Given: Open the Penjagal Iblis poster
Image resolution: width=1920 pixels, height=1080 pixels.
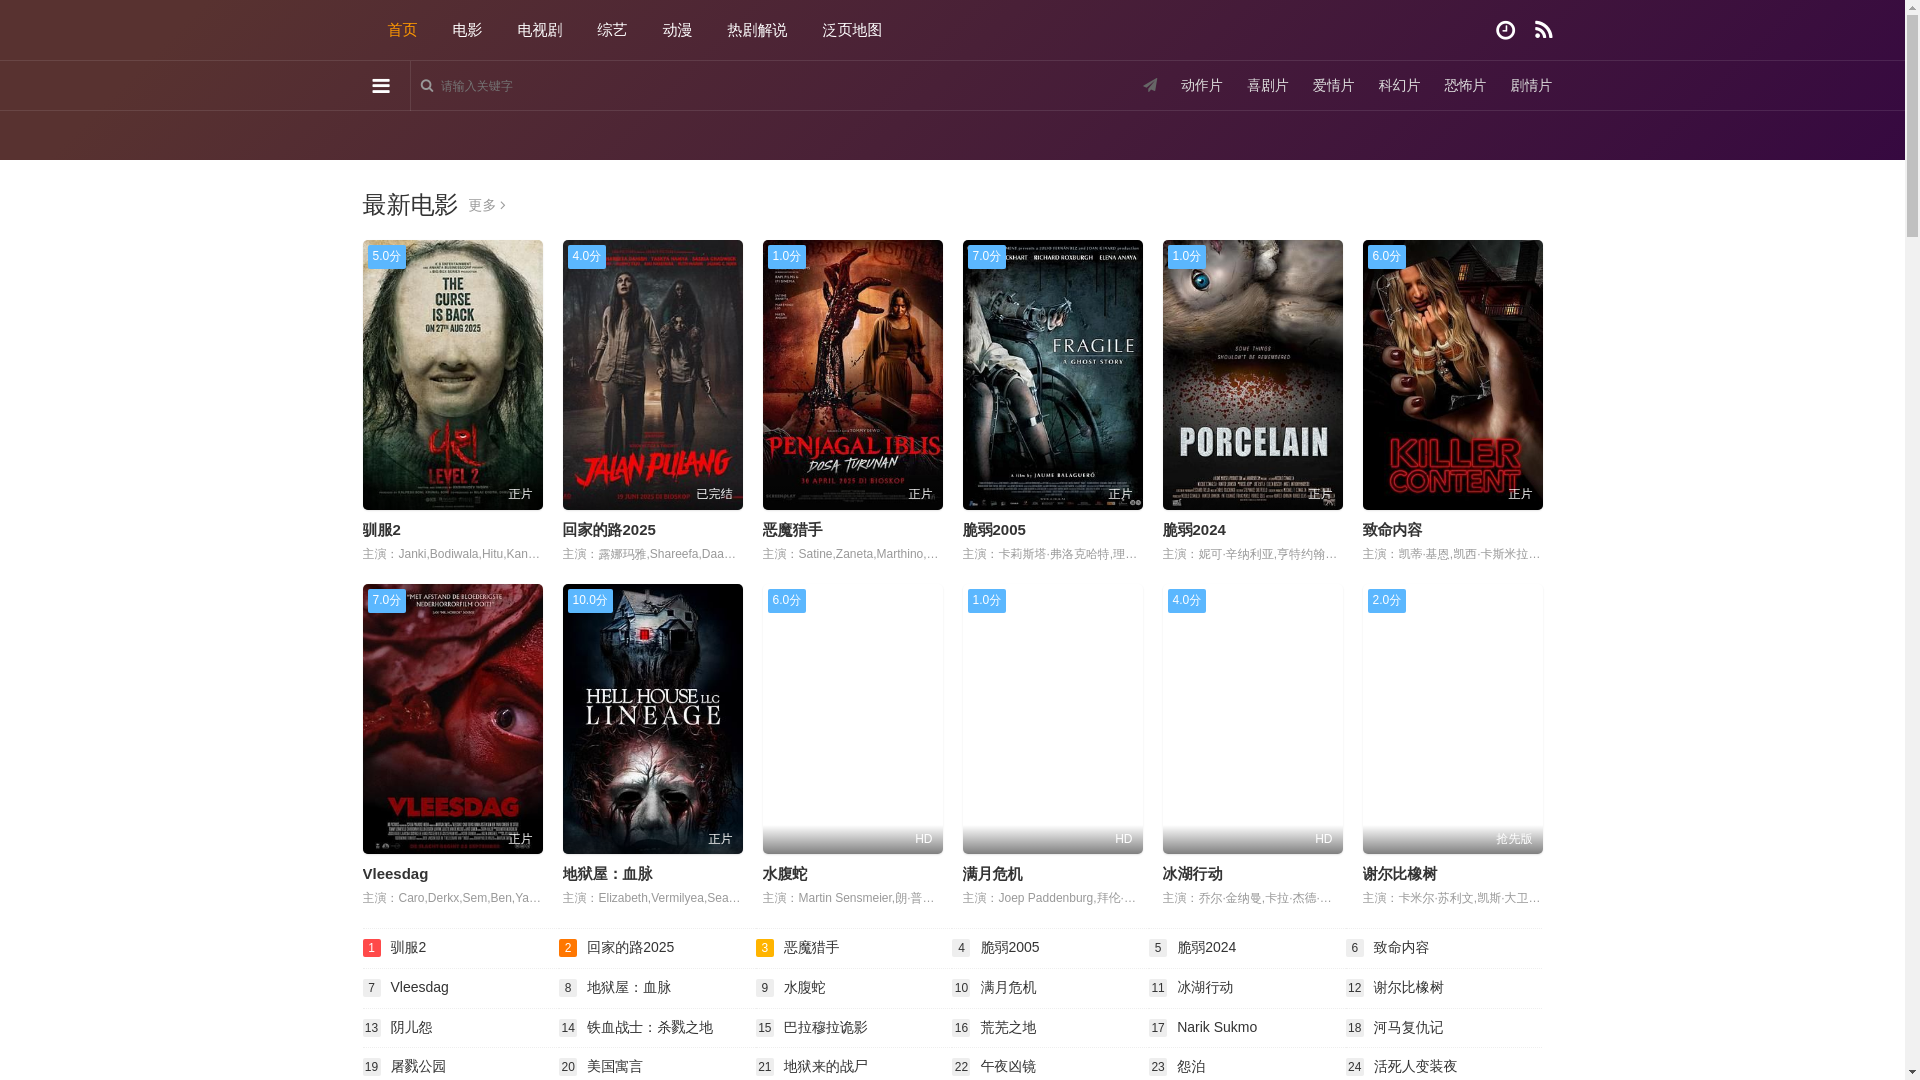Looking at the screenshot, I should pyautogui.click(x=853, y=375).
